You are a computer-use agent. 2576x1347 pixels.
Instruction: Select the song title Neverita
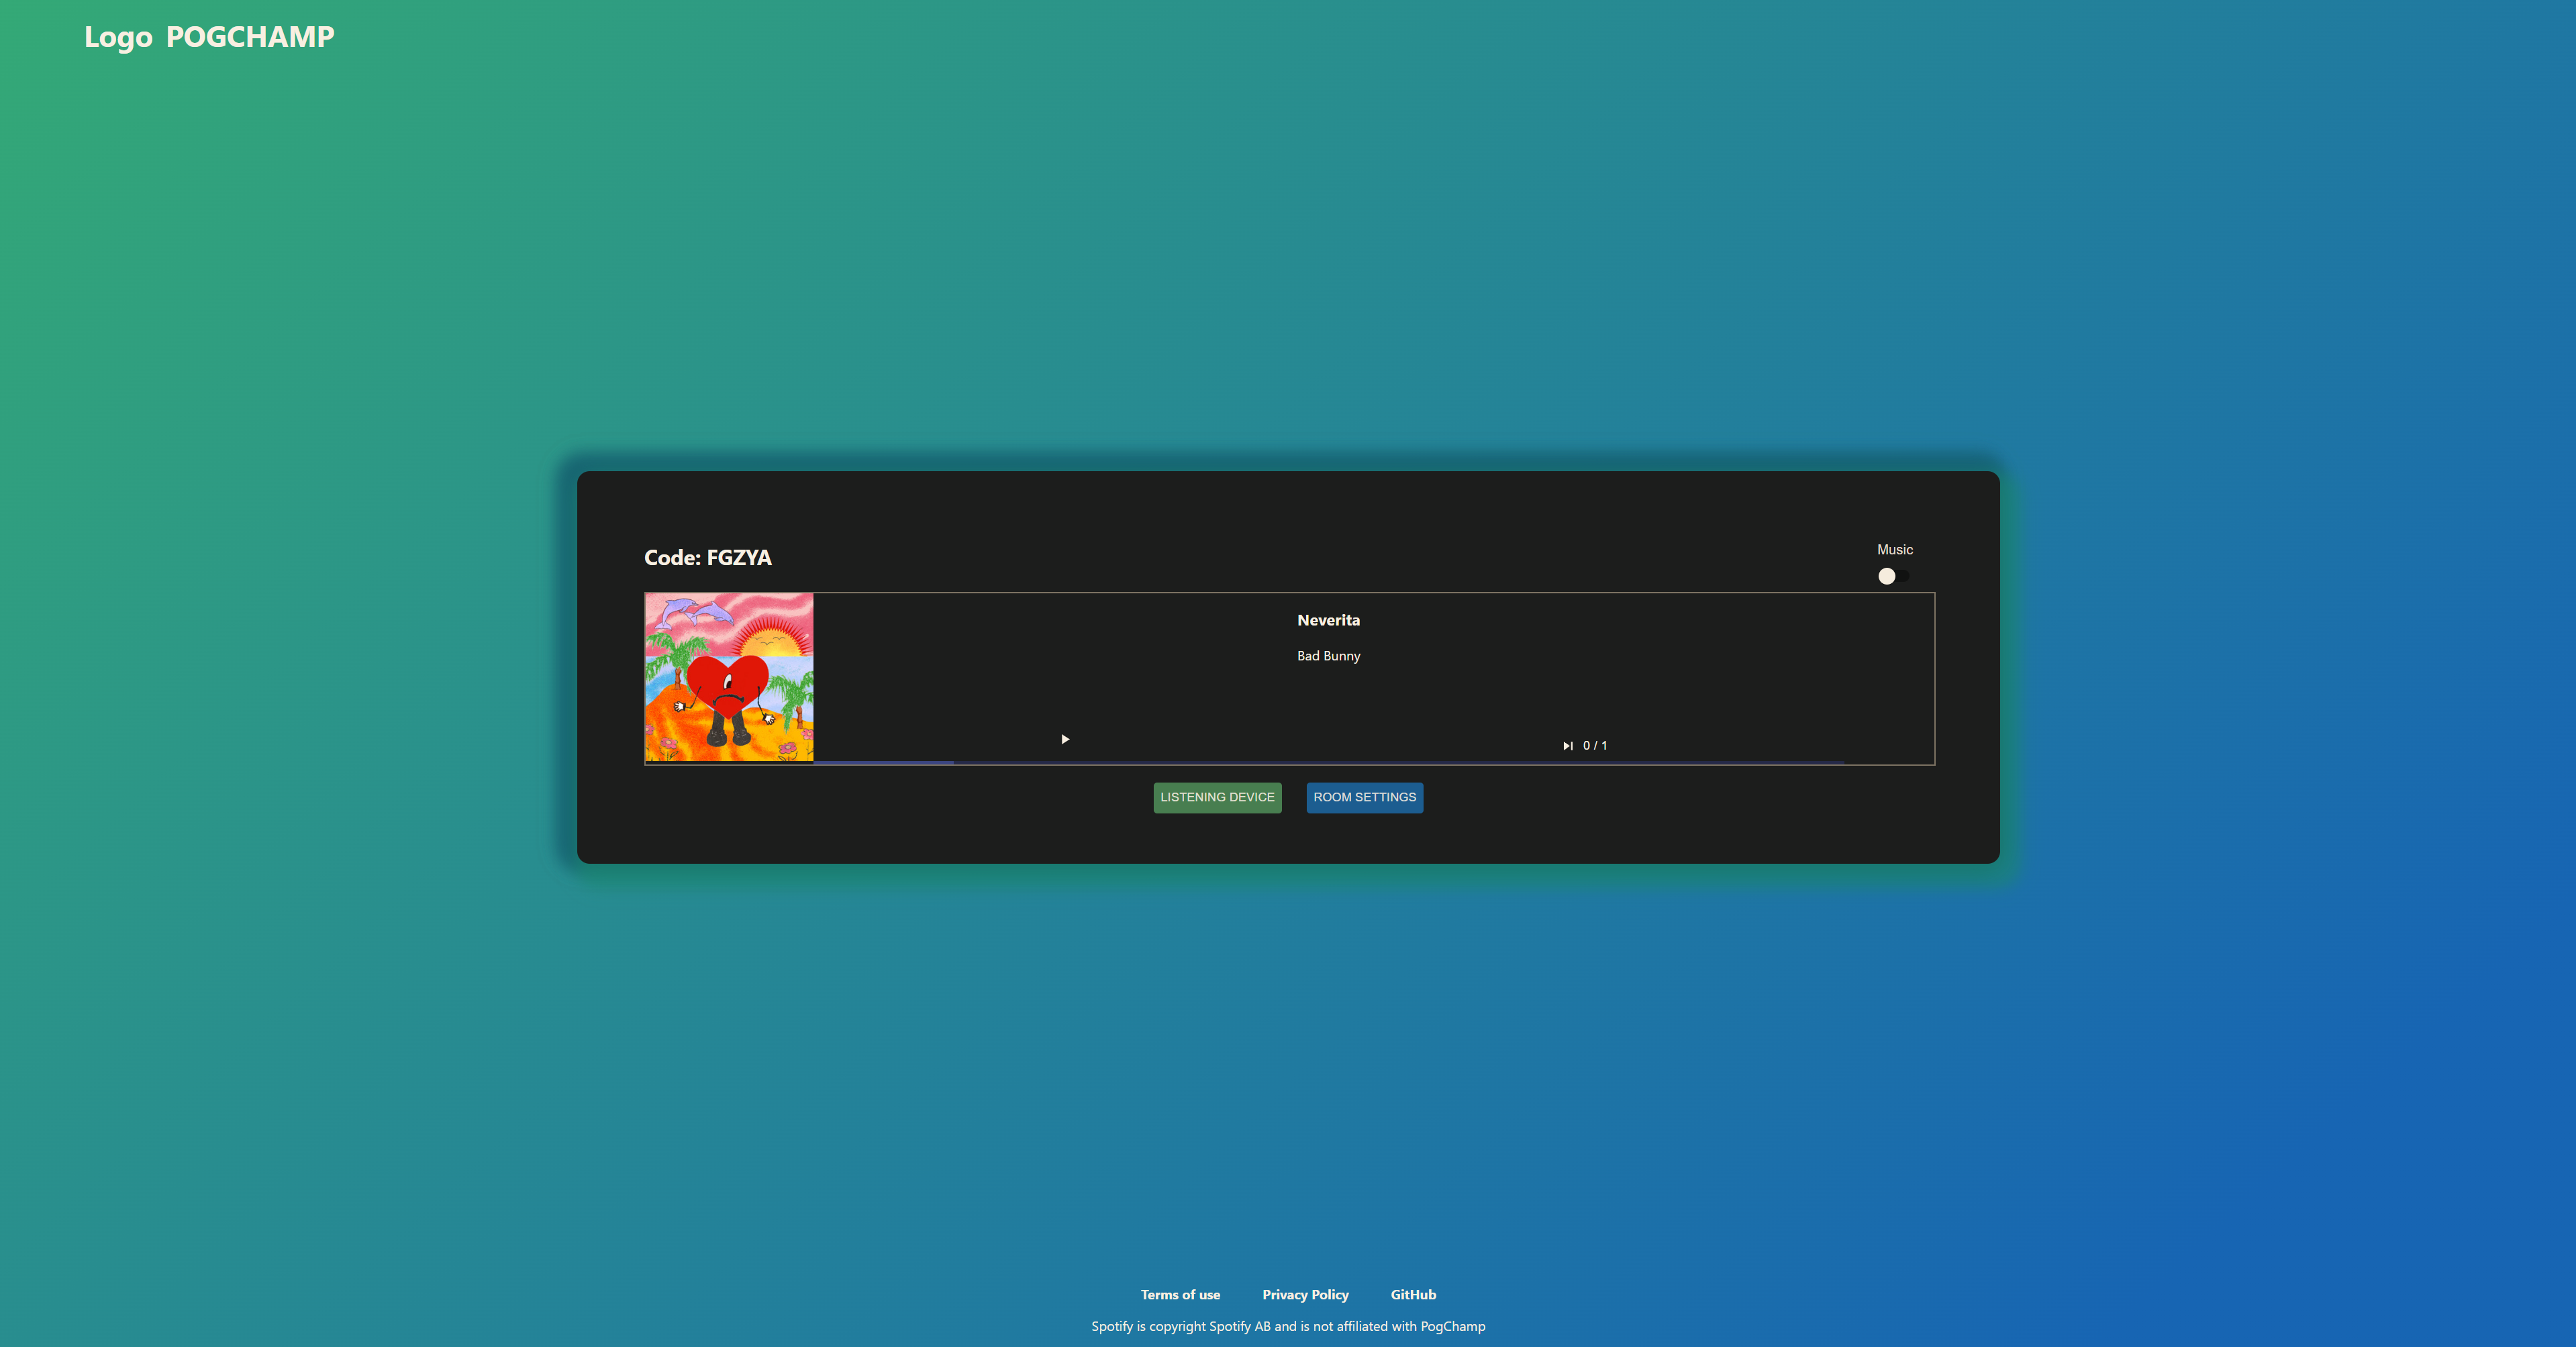(1328, 620)
